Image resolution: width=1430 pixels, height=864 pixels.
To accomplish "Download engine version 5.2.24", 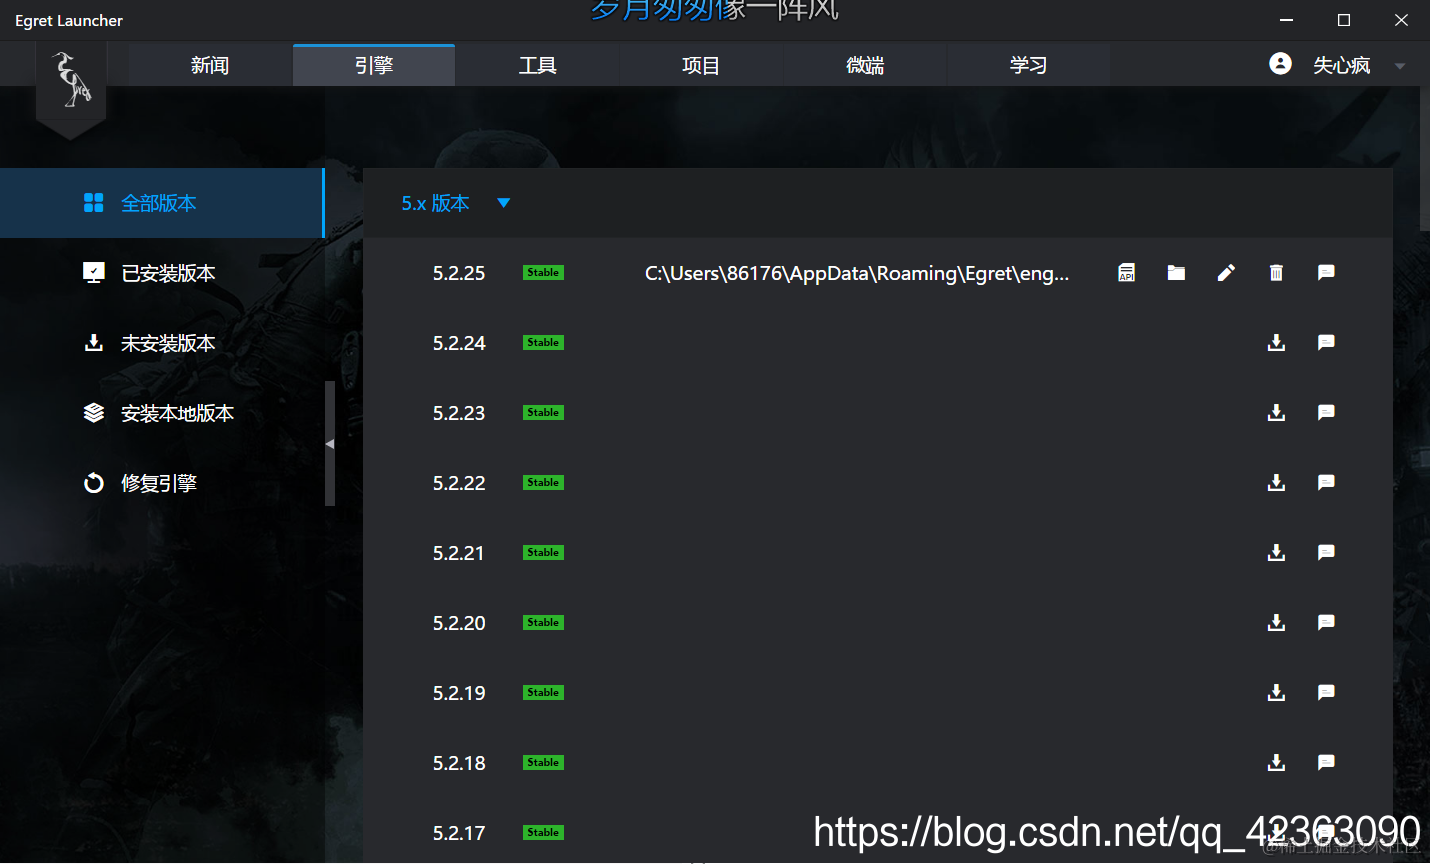I will pos(1276,342).
